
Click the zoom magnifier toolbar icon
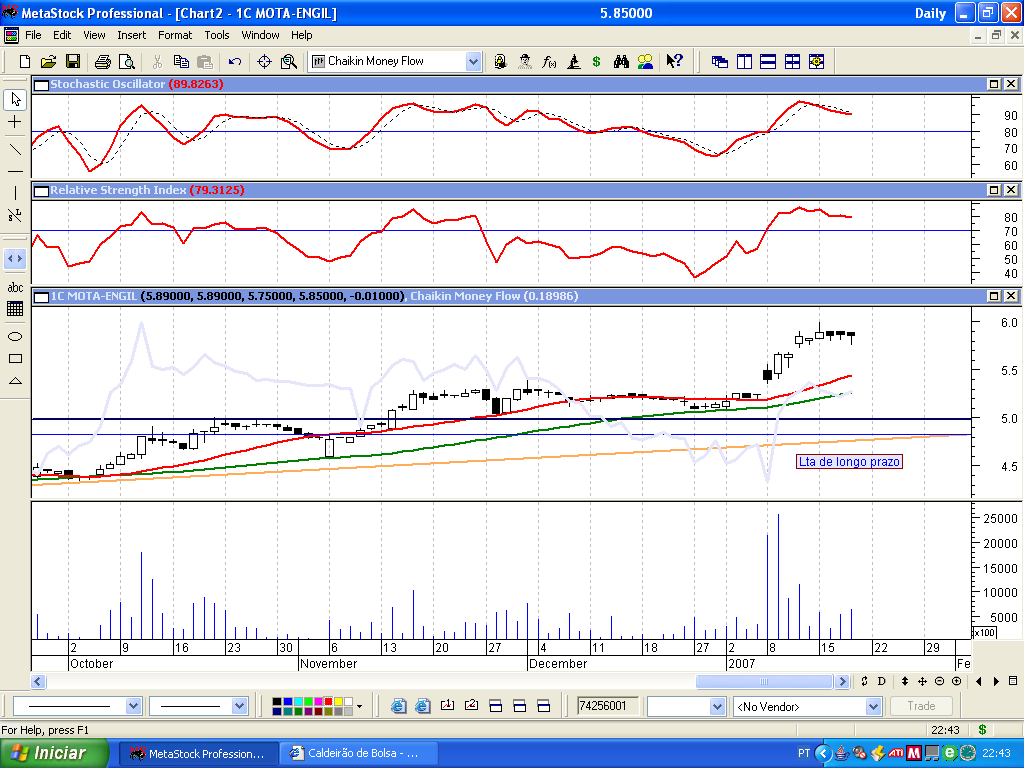coord(289,61)
